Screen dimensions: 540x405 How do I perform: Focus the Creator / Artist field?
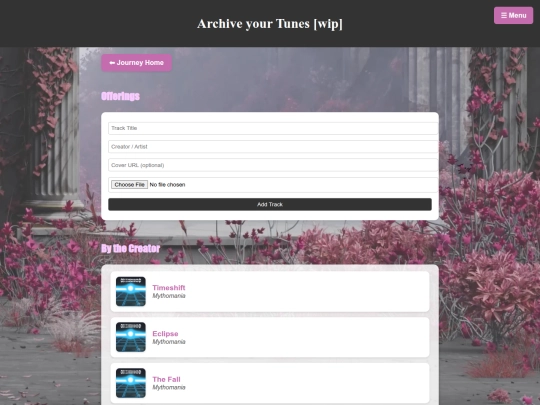pos(273,147)
